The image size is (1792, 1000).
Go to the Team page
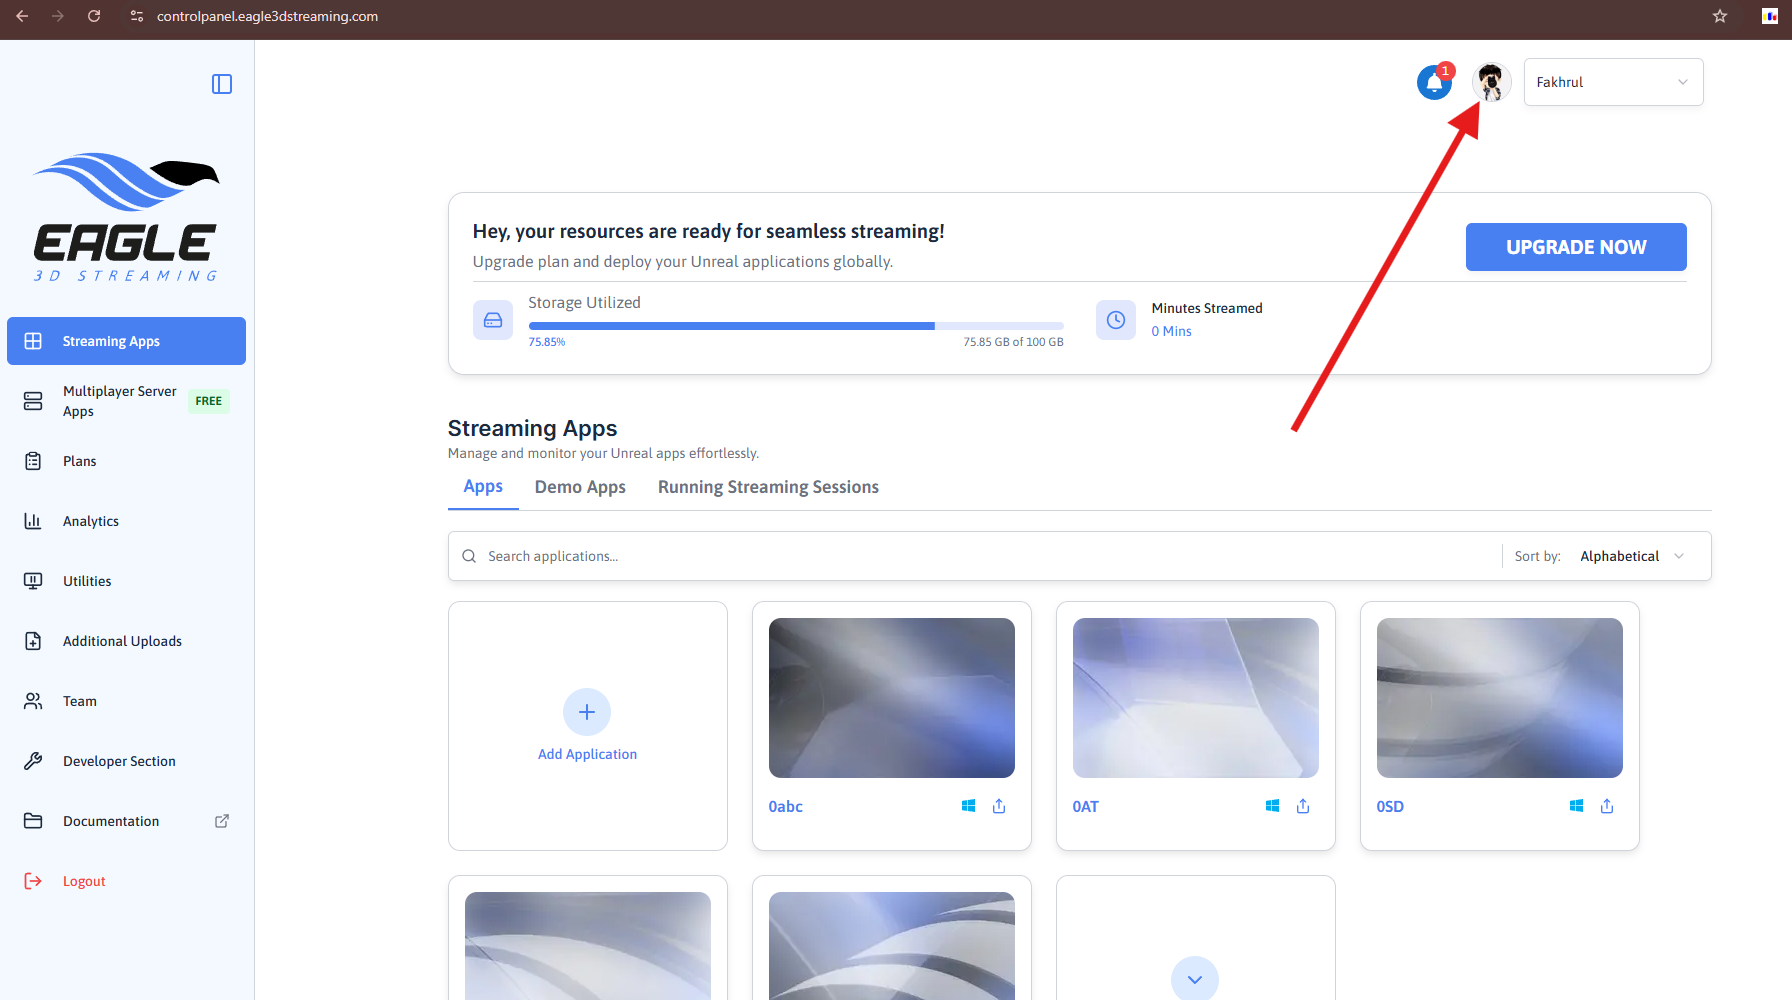coord(126,701)
